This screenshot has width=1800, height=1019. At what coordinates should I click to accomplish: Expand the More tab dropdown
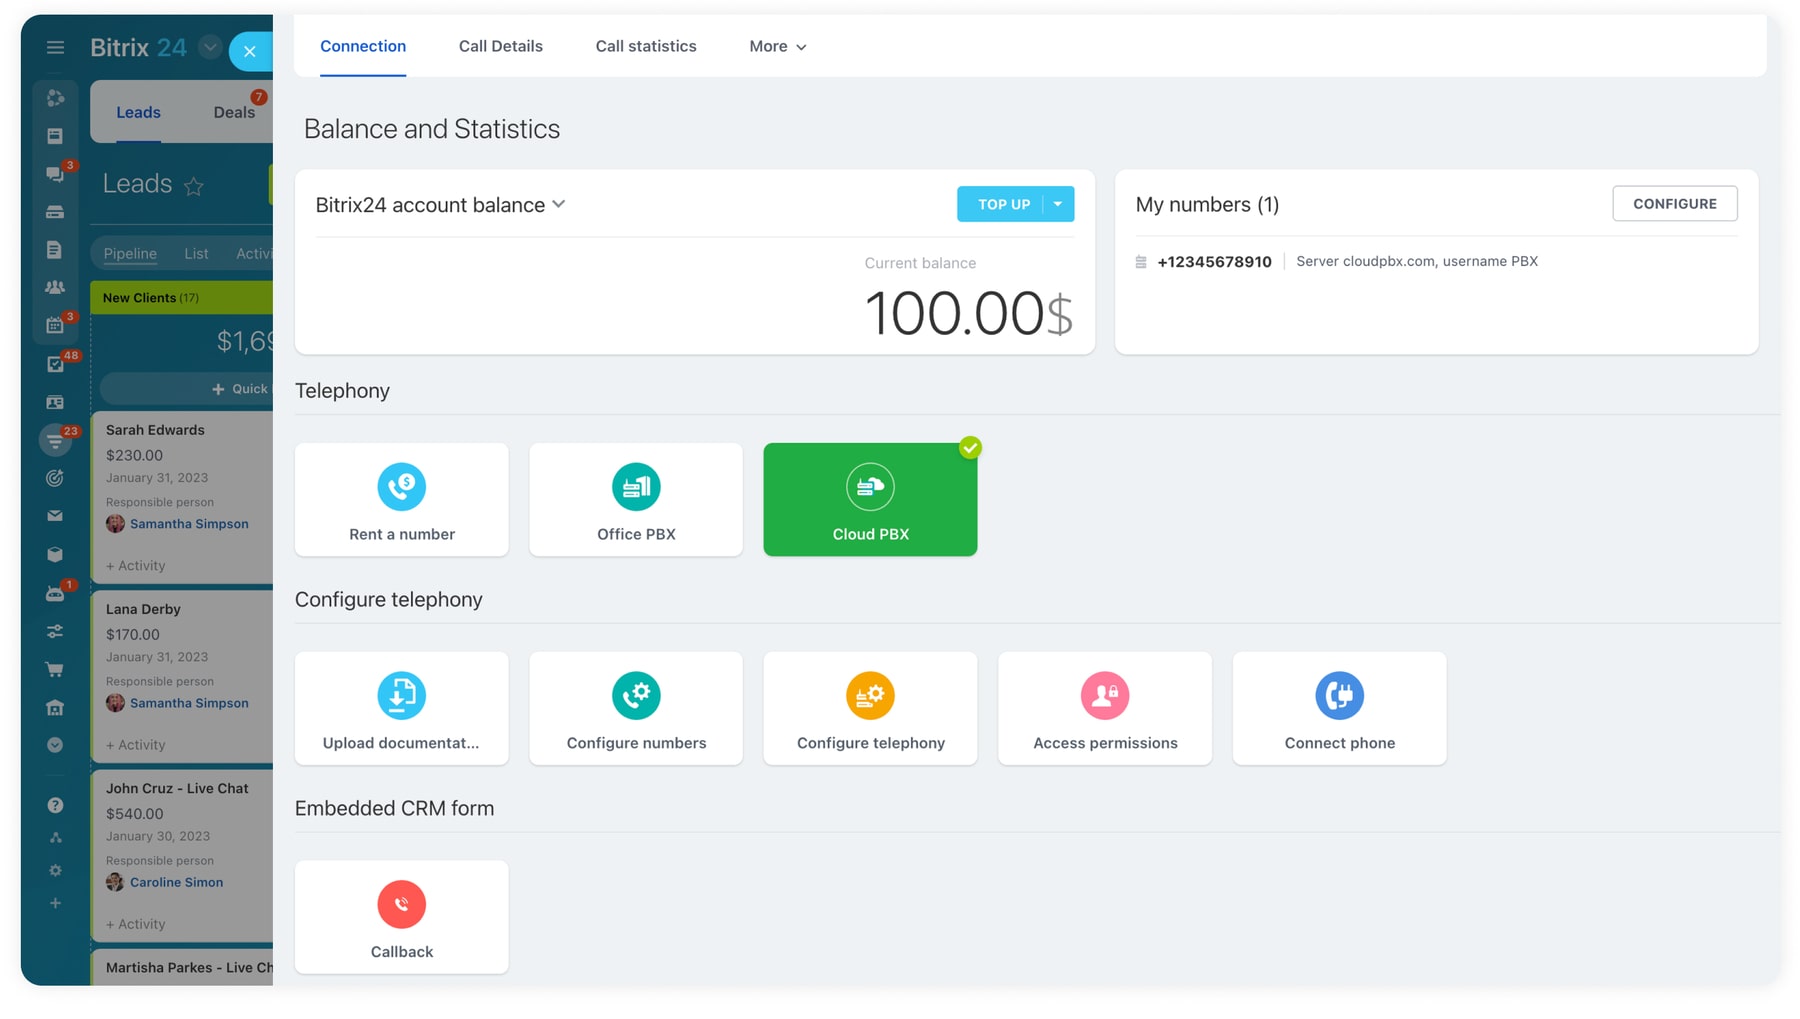pos(777,47)
